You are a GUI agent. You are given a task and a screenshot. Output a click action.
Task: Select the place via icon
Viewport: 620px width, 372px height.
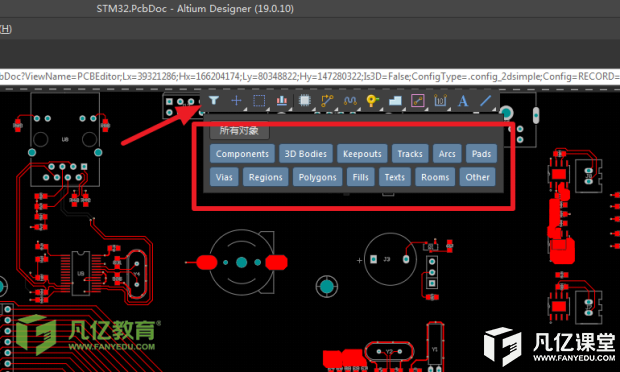click(372, 101)
